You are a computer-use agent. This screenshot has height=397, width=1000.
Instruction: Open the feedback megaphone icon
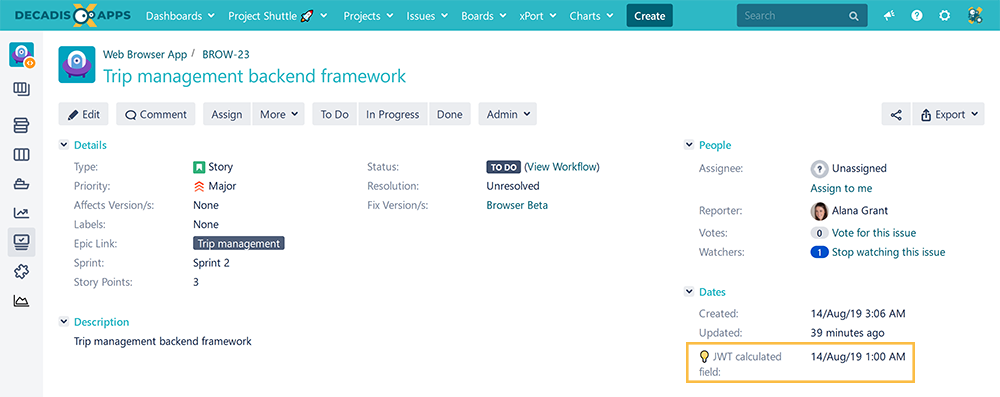(x=889, y=16)
